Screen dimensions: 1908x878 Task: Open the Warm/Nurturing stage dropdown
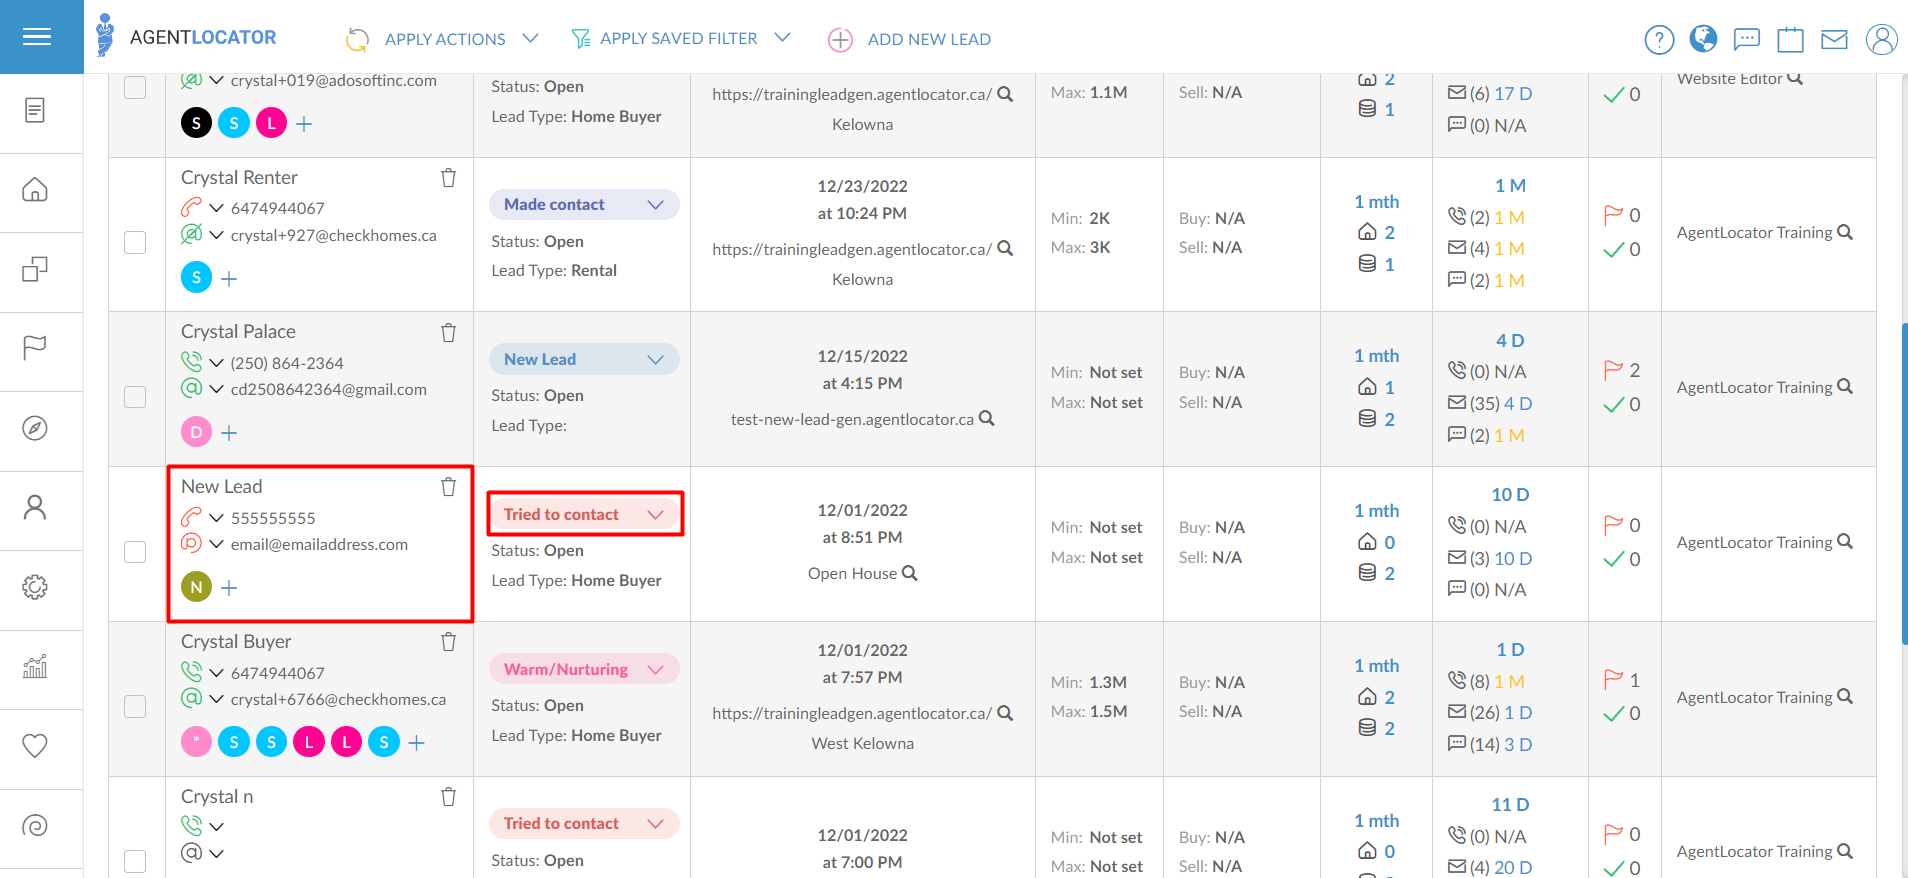point(584,670)
